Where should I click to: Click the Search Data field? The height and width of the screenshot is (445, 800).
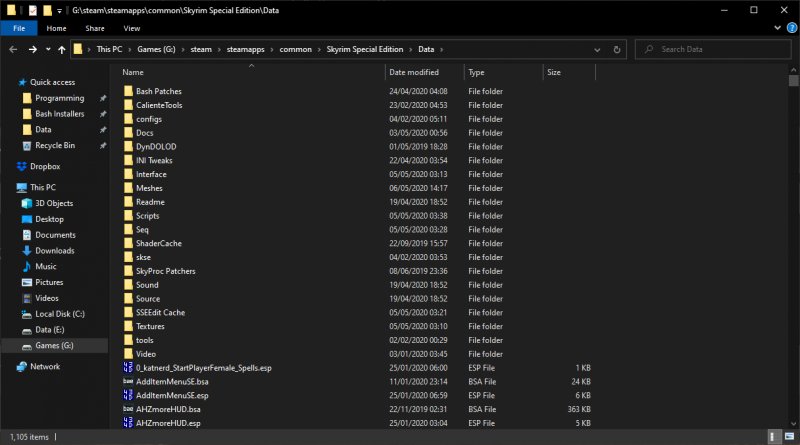click(713, 50)
